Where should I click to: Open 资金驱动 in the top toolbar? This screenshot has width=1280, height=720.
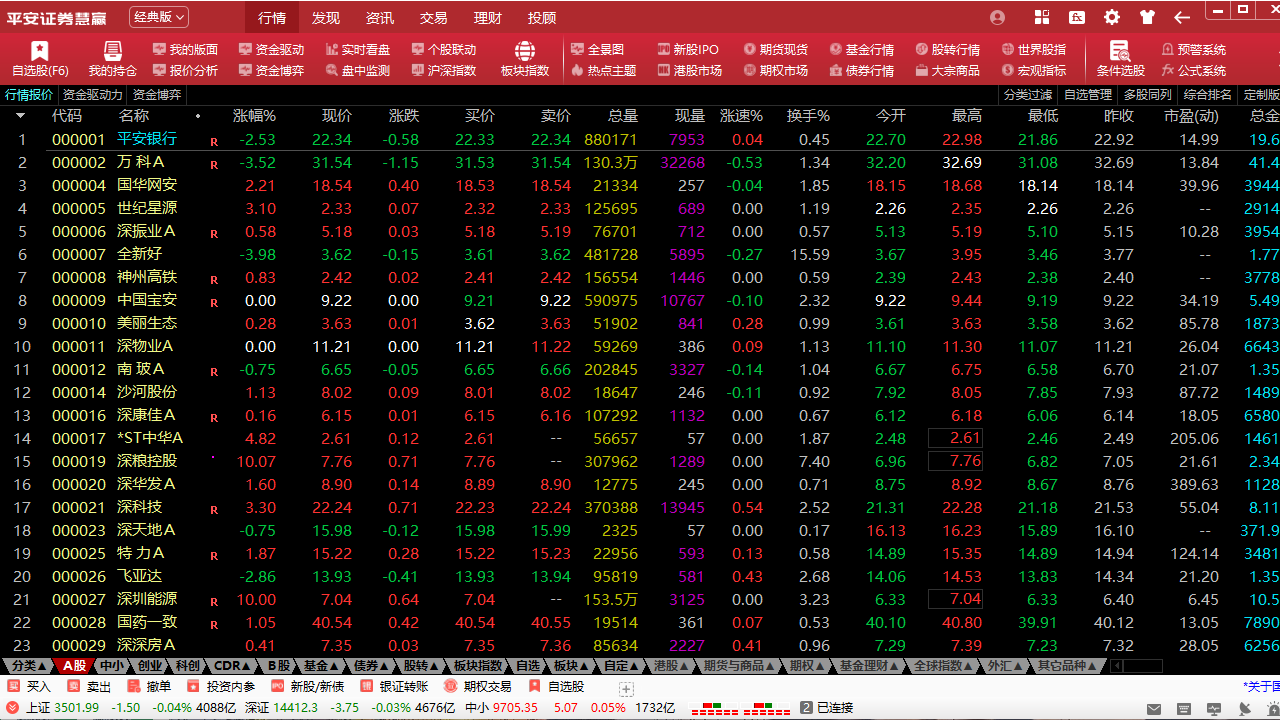point(271,49)
